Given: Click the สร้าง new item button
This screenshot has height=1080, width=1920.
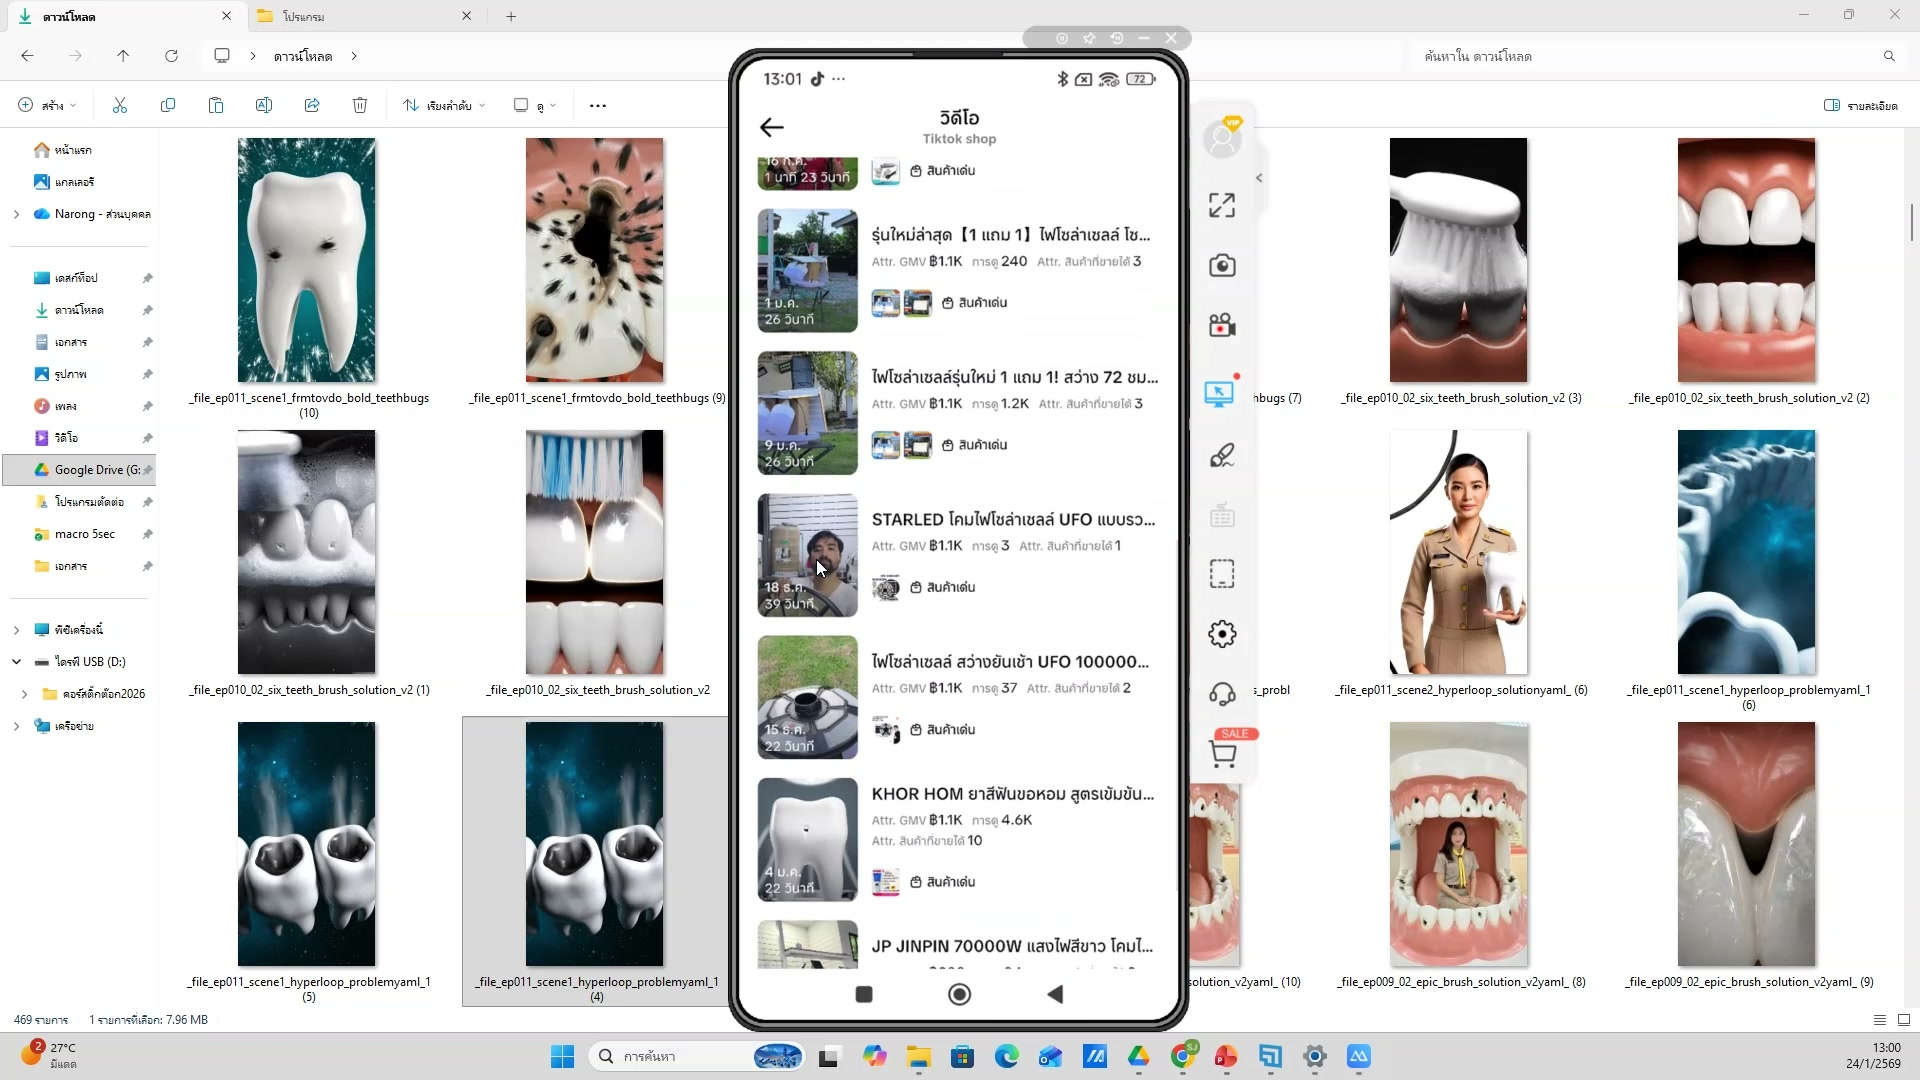Looking at the screenshot, I should 47,105.
